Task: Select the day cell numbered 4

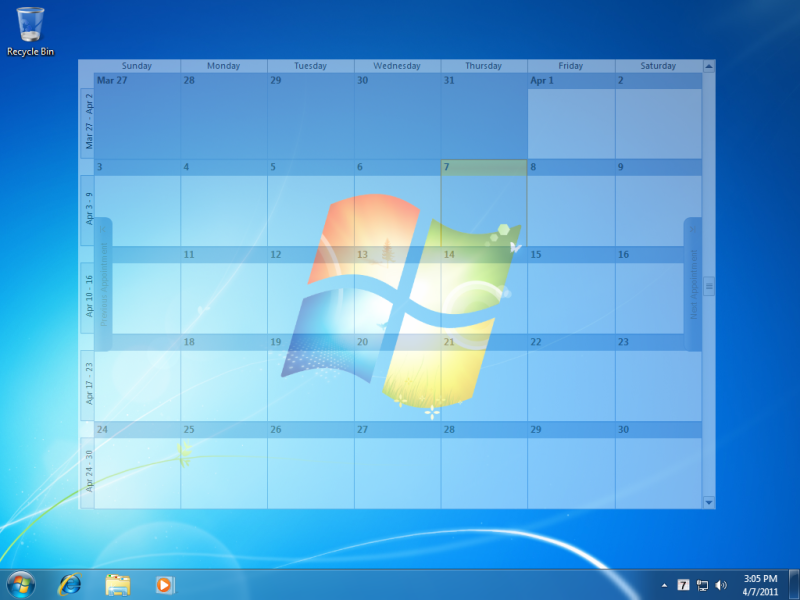Action: point(223,203)
